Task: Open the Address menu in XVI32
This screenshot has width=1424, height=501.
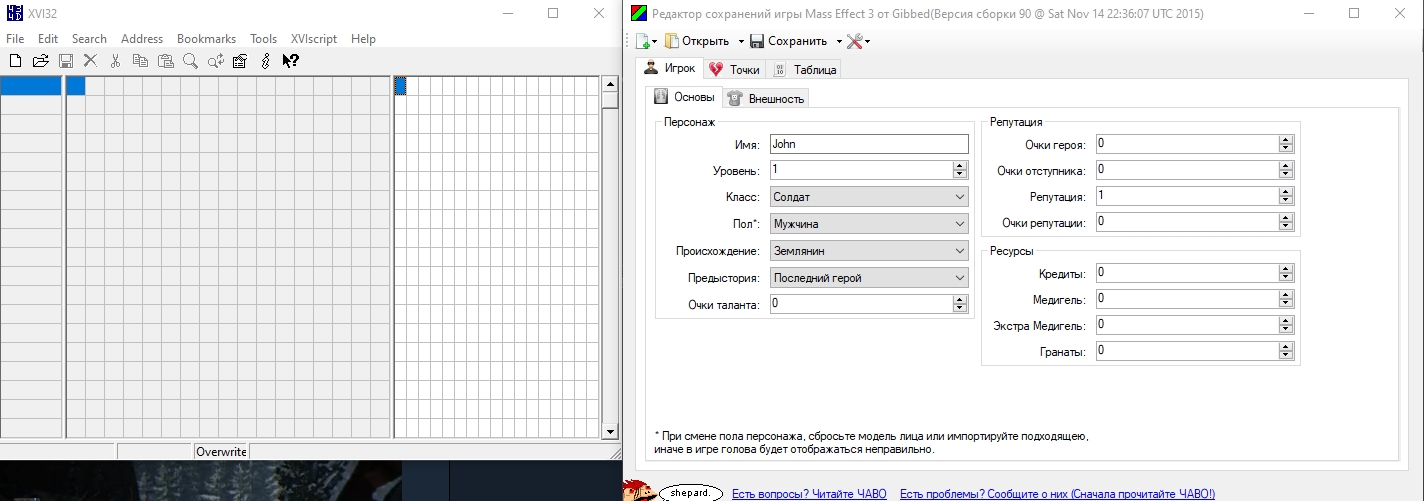Action: 142,39
